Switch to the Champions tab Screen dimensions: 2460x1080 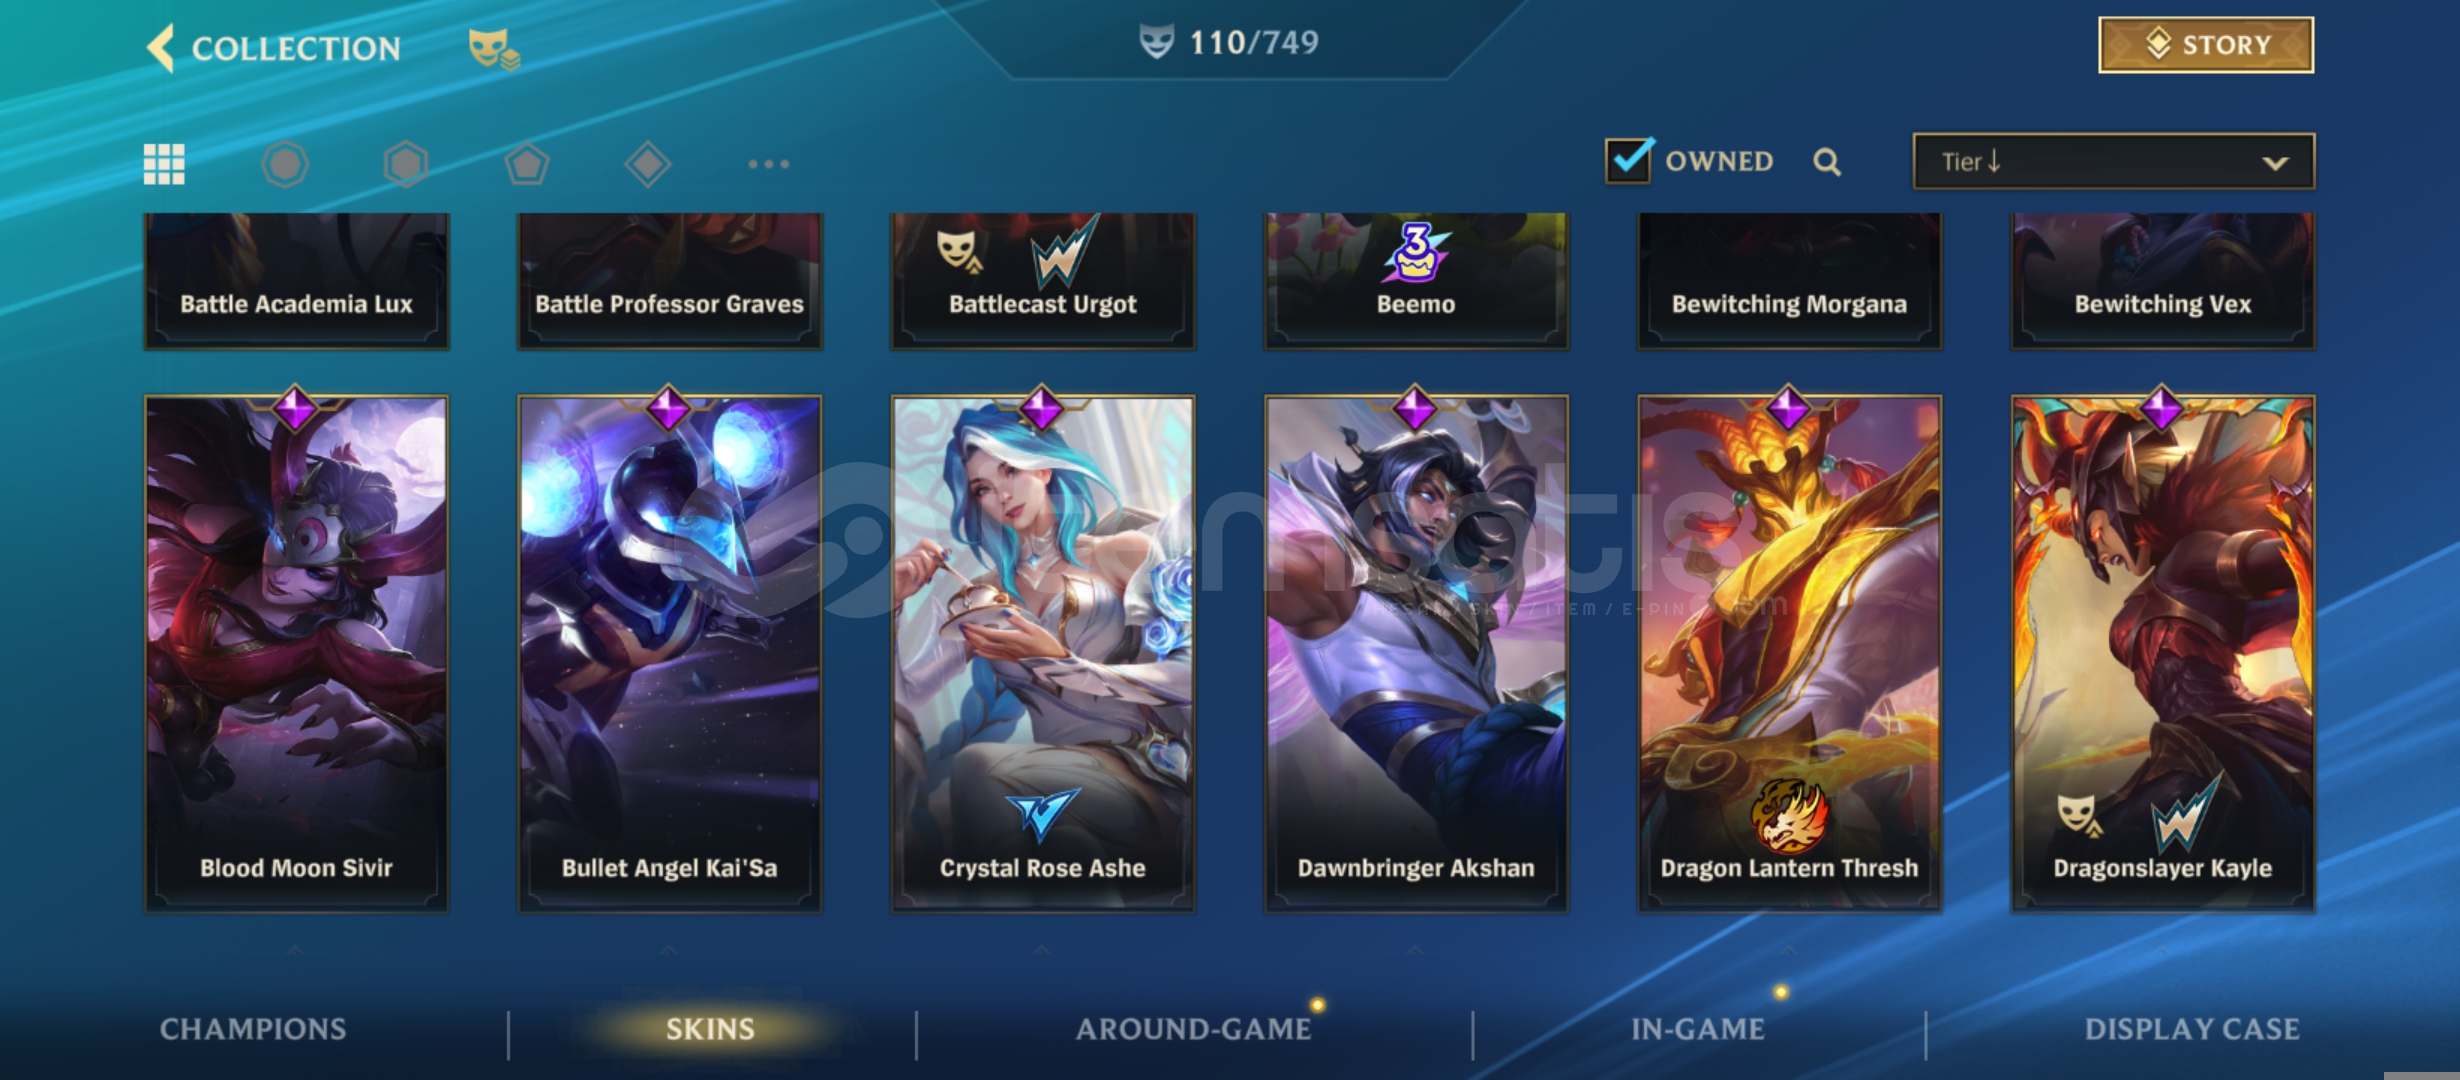(x=253, y=1029)
